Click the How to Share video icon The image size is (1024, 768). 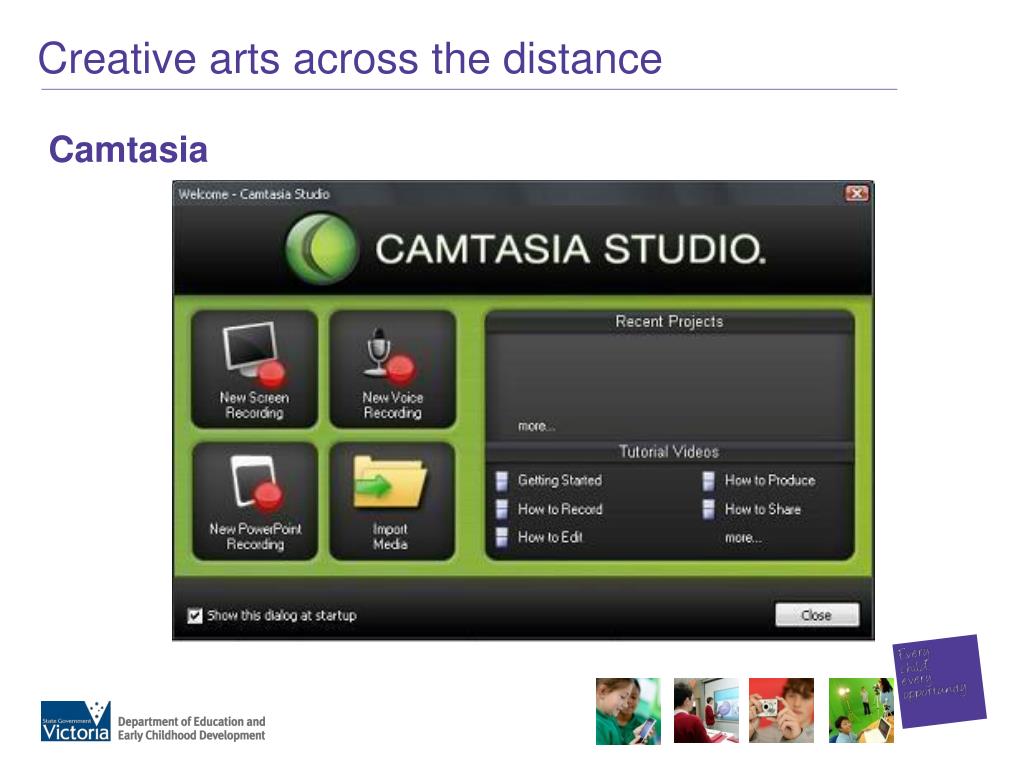(709, 509)
